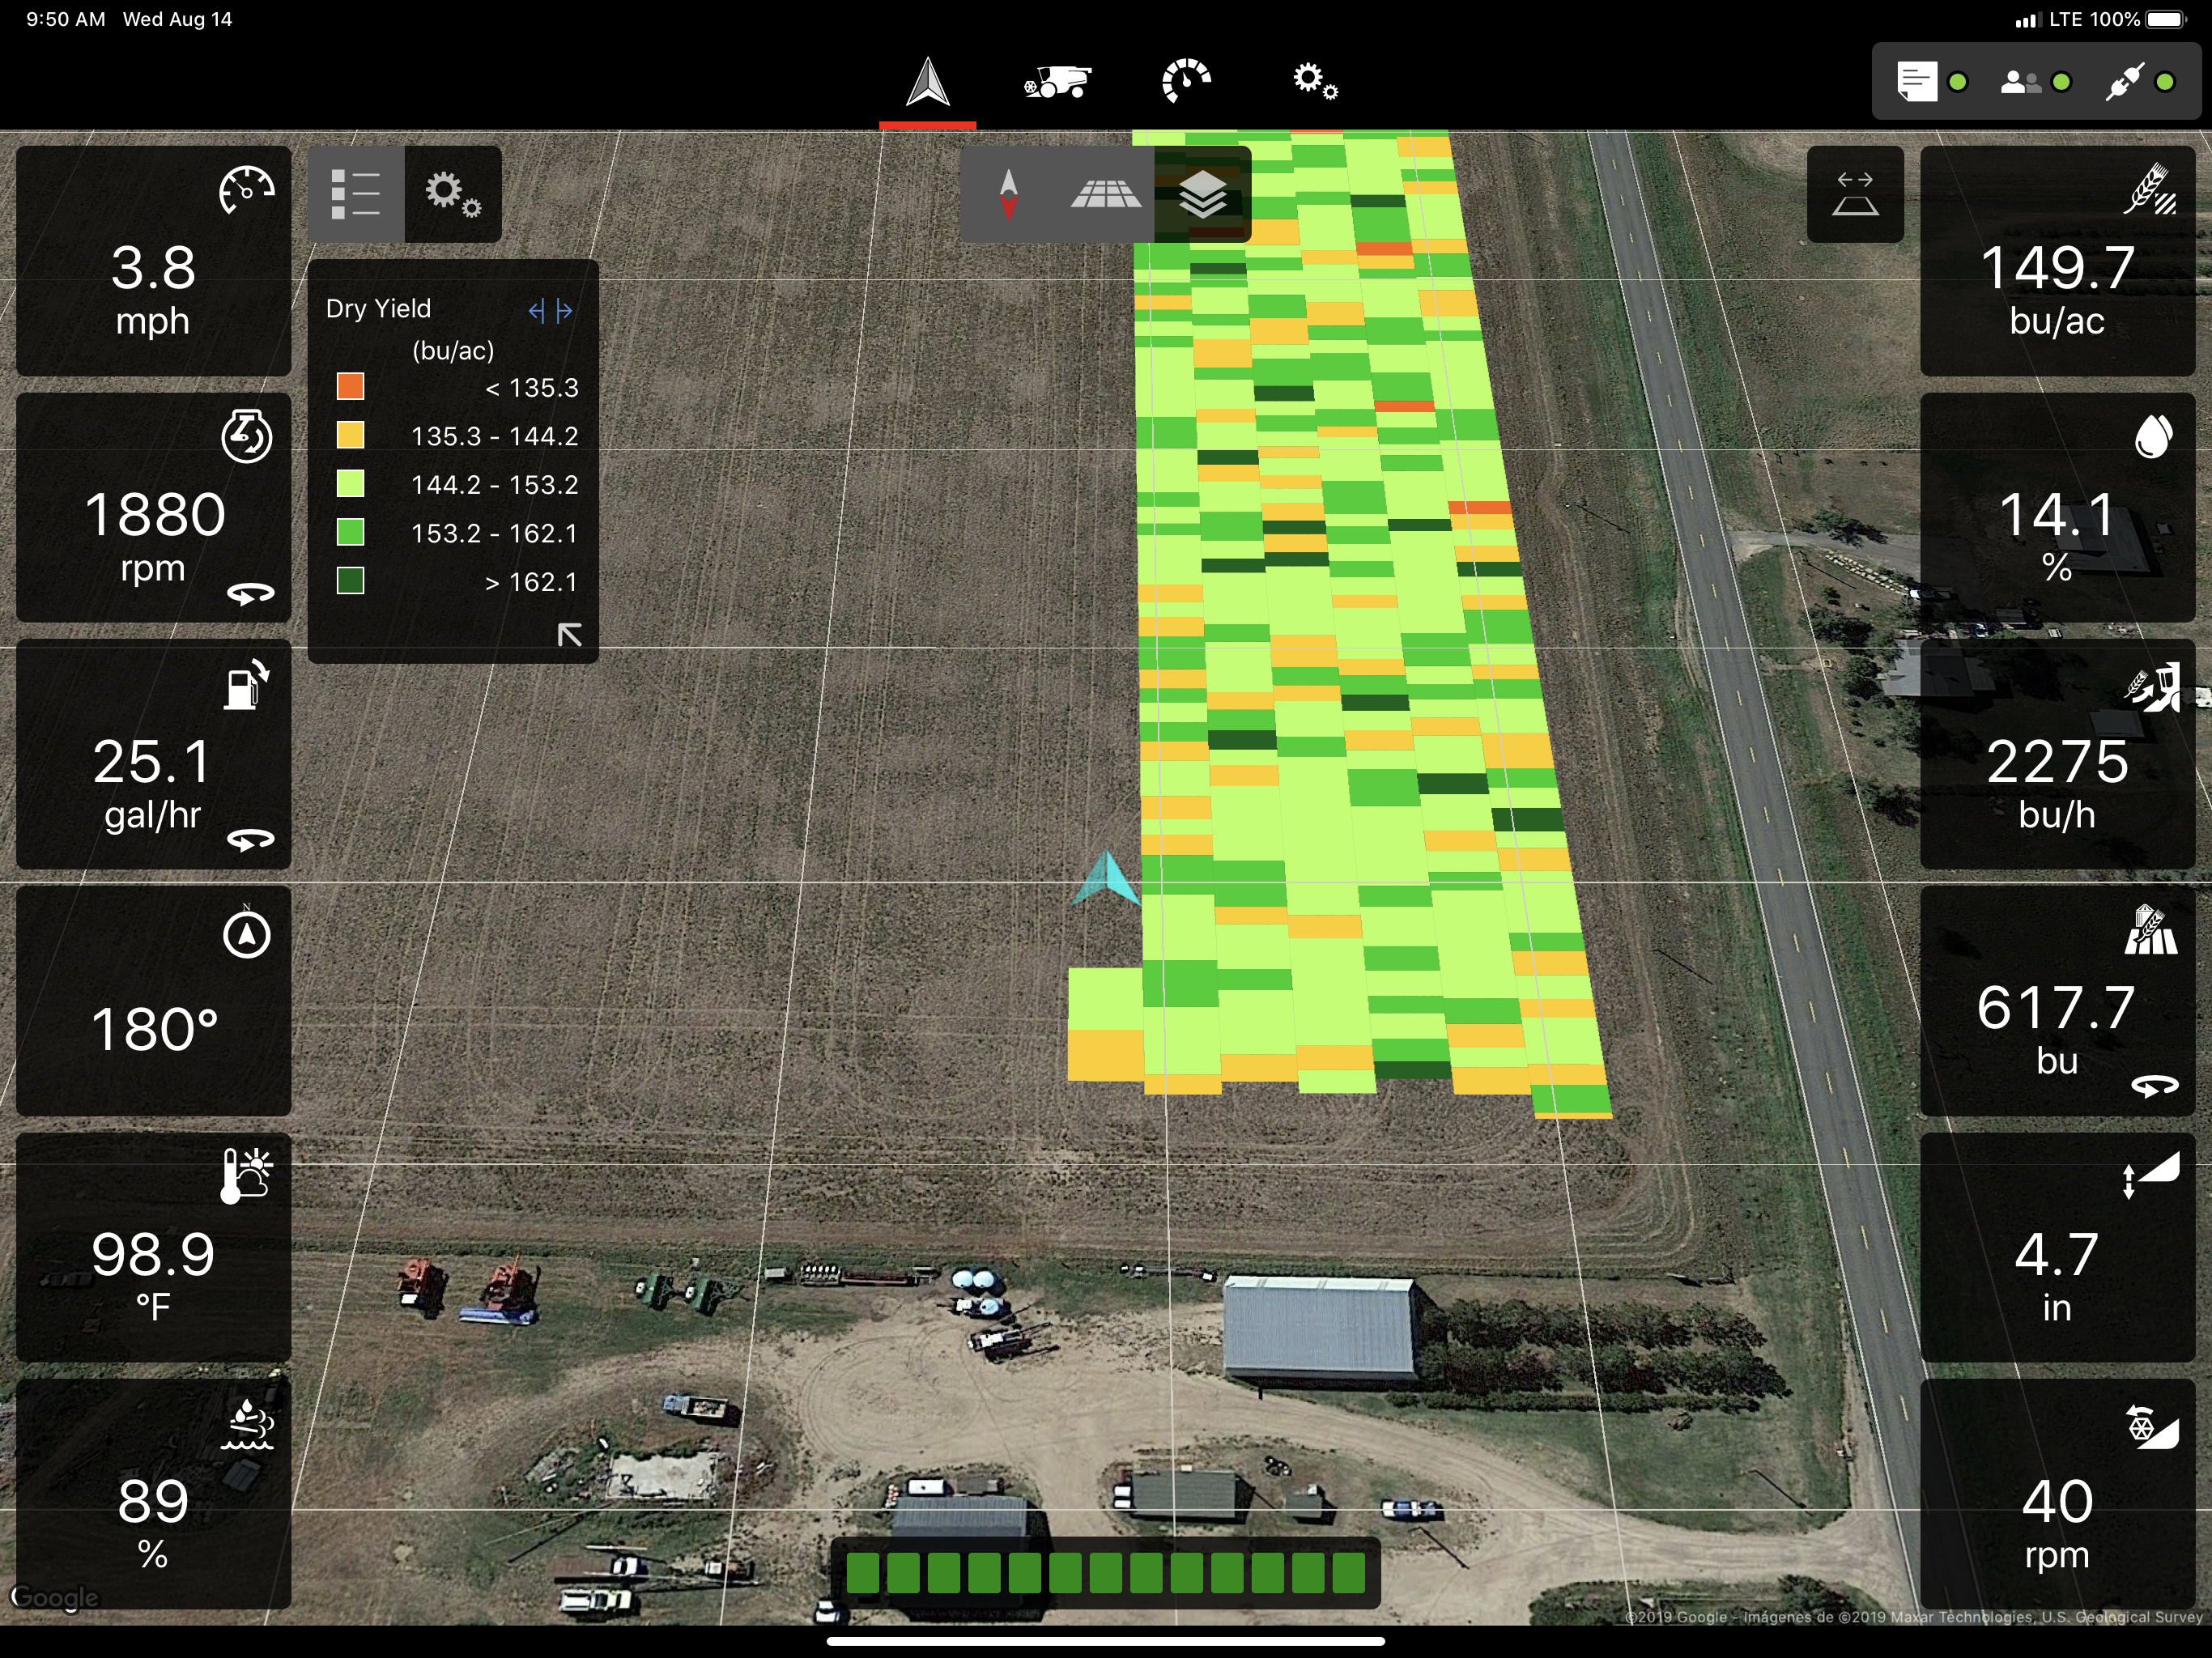The width and height of the screenshot is (2212, 1658).
Task: Select the orange below 135.3 swatch
Action: tap(350, 386)
